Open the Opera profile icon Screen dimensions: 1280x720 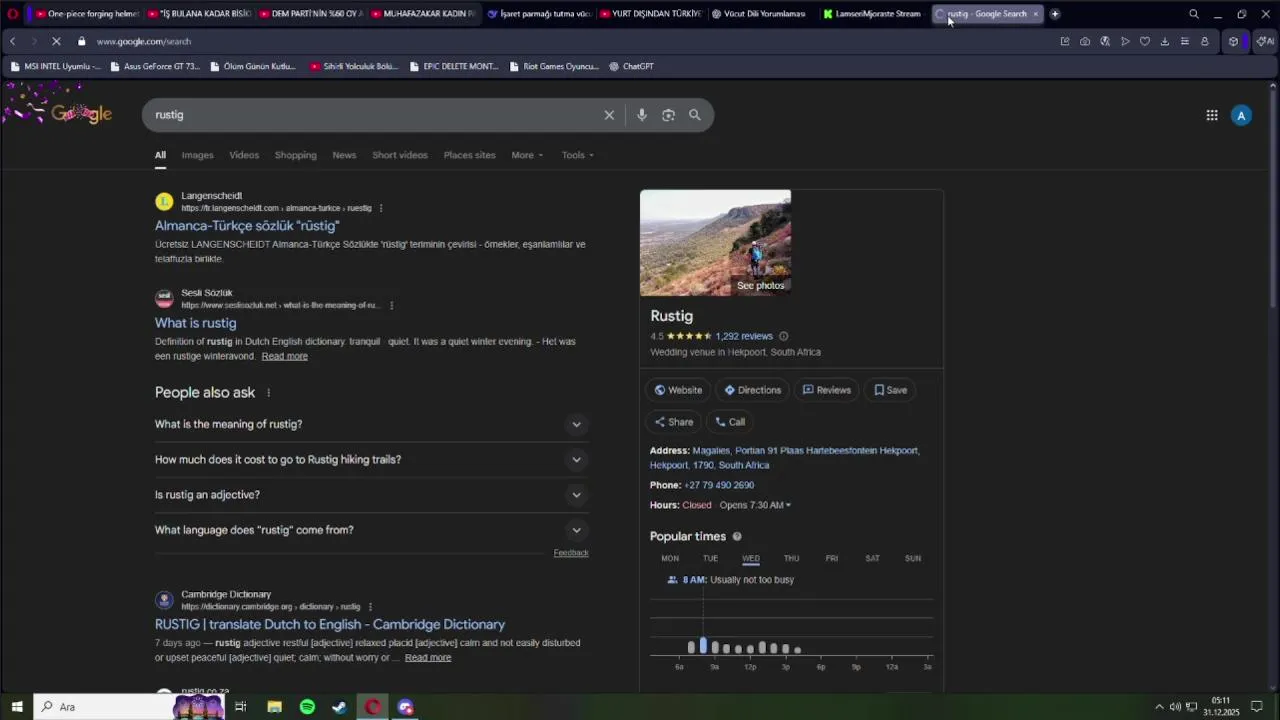coord(1205,41)
